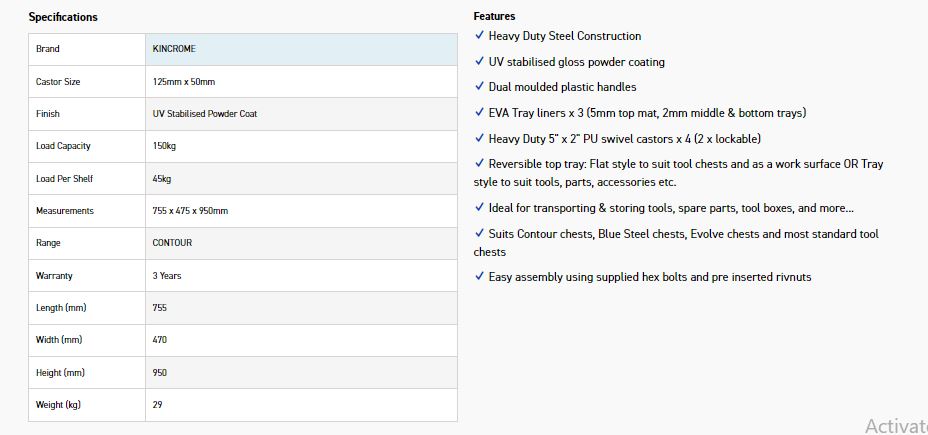The width and height of the screenshot is (928, 435).
Task: Click the checkmark beside Ideal for transporting feature
Action: (x=480, y=208)
